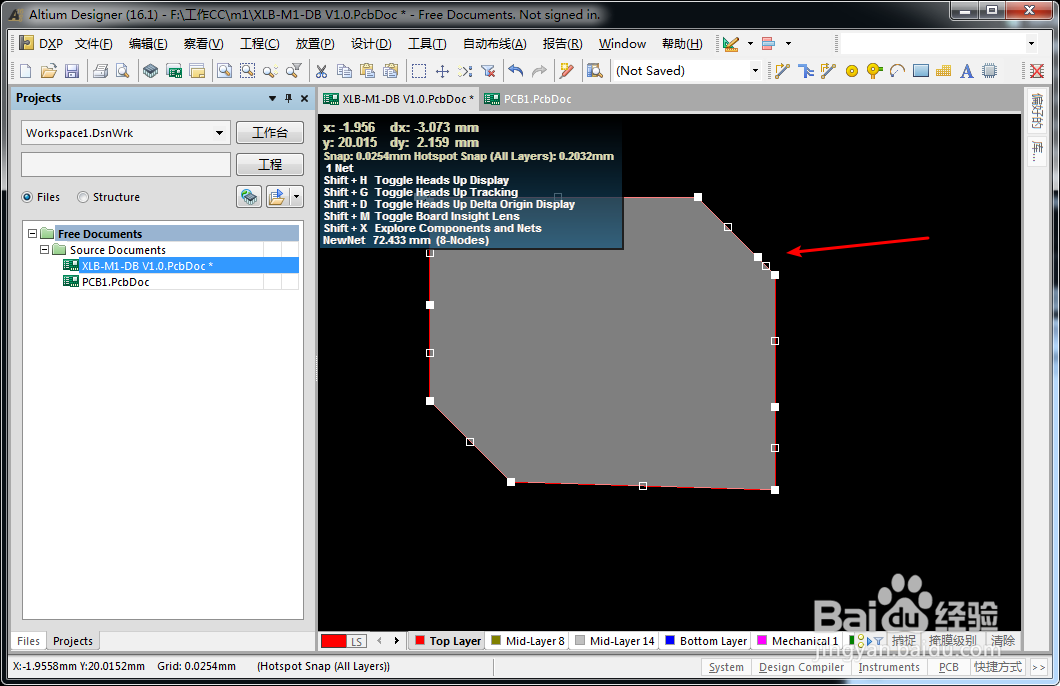
Task: Click the 工程 button
Action: [270, 164]
